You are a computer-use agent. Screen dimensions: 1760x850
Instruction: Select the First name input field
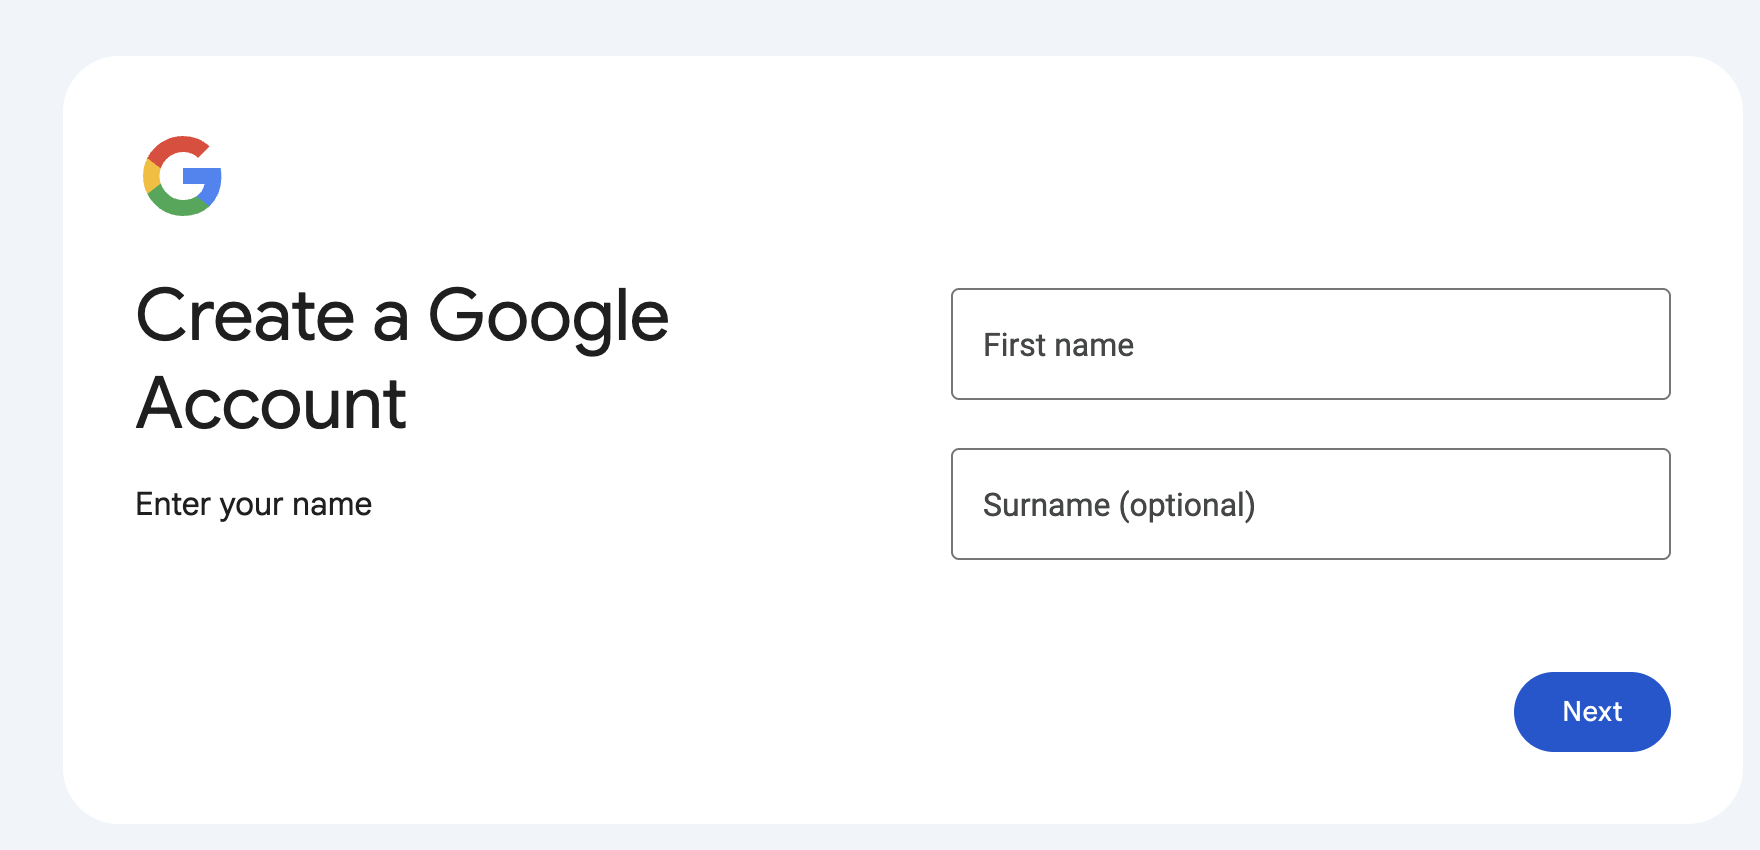point(1310,344)
